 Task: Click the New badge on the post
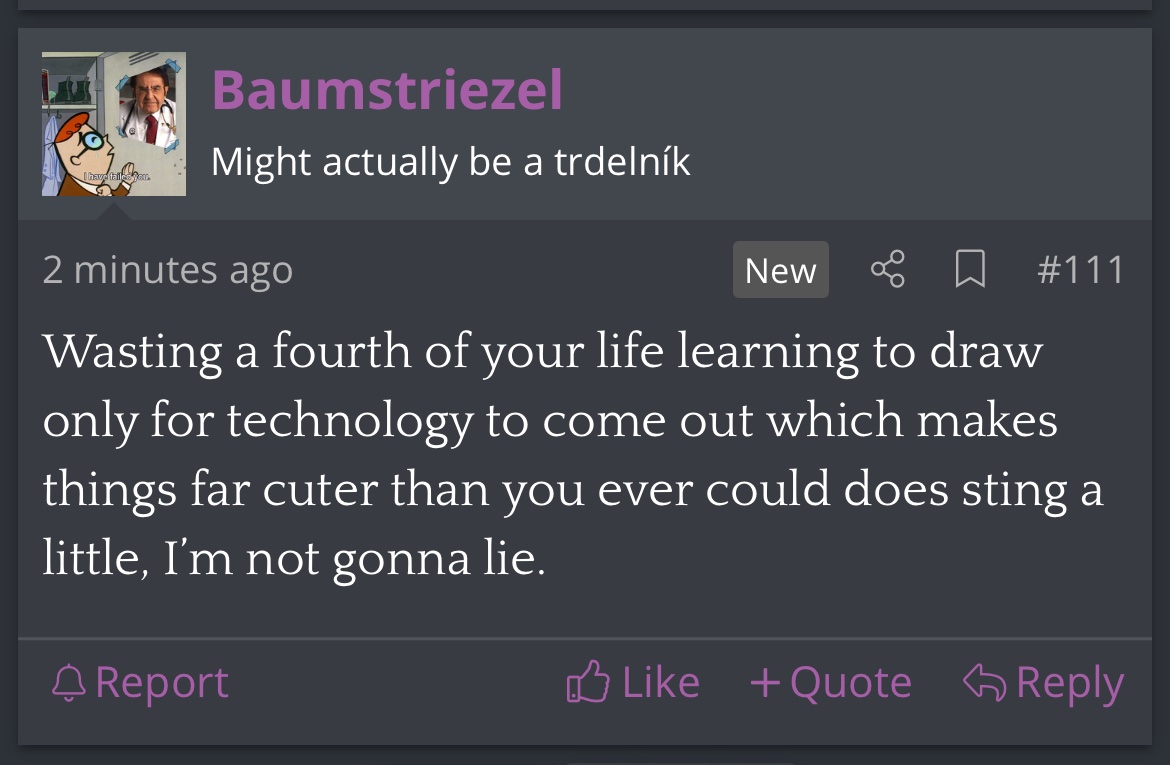pos(780,270)
